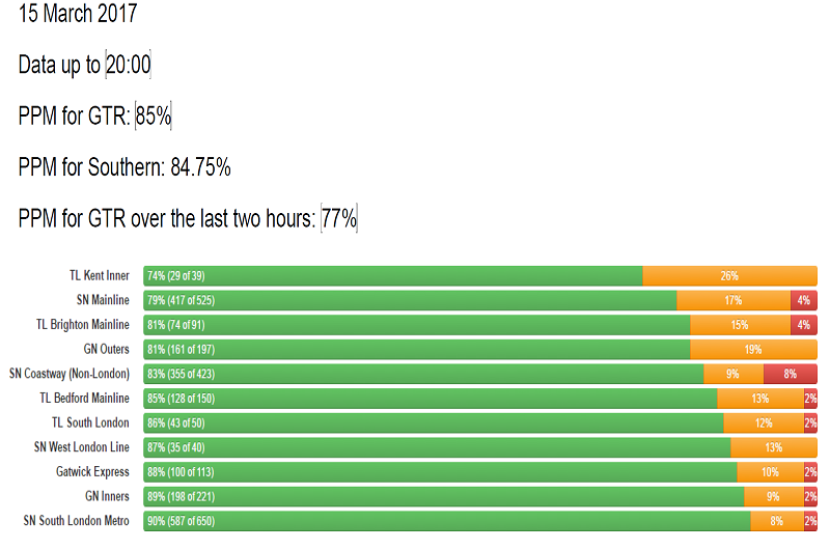Click the 77% last two hours field
Screen dimensions: 830x540
click(339, 218)
